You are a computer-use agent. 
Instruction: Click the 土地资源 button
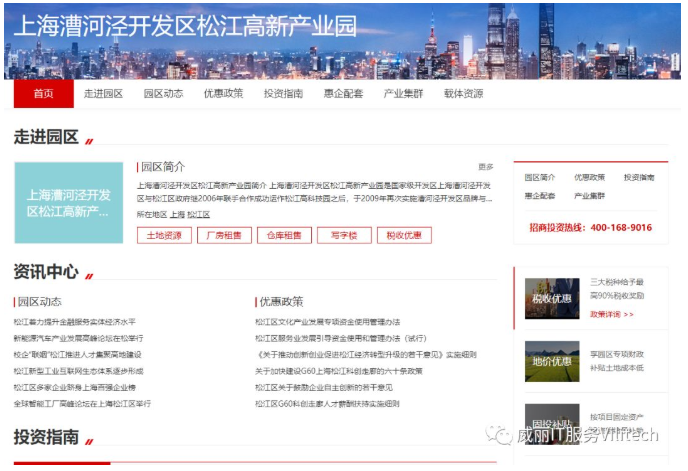tap(164, 236)
